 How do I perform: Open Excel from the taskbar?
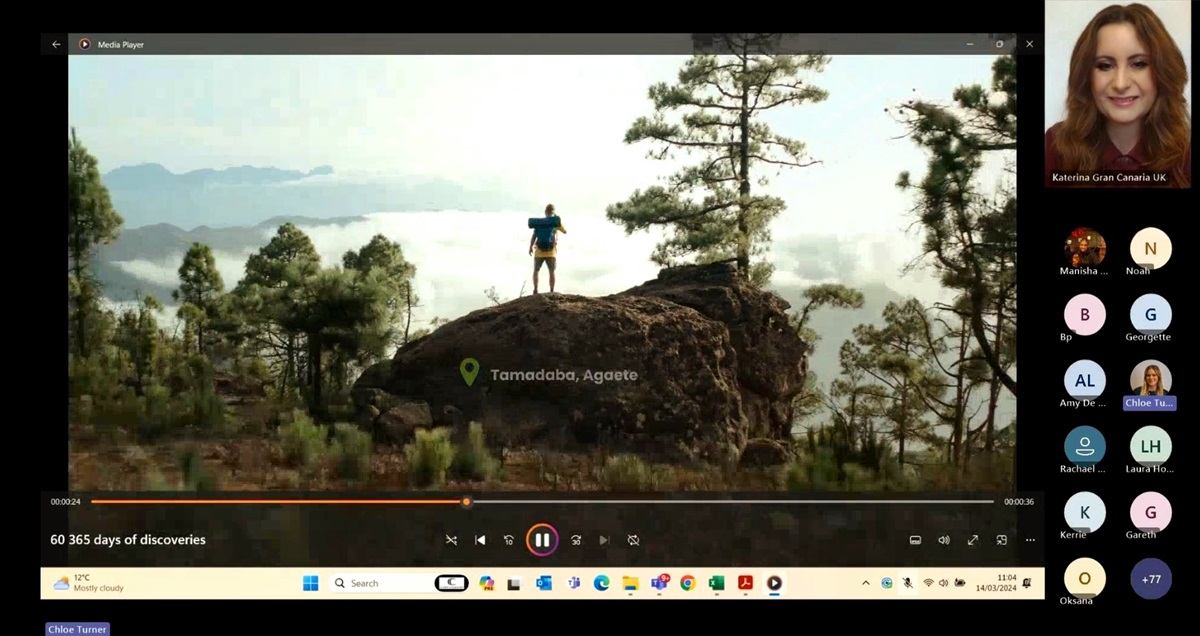[x=716, y=583]
